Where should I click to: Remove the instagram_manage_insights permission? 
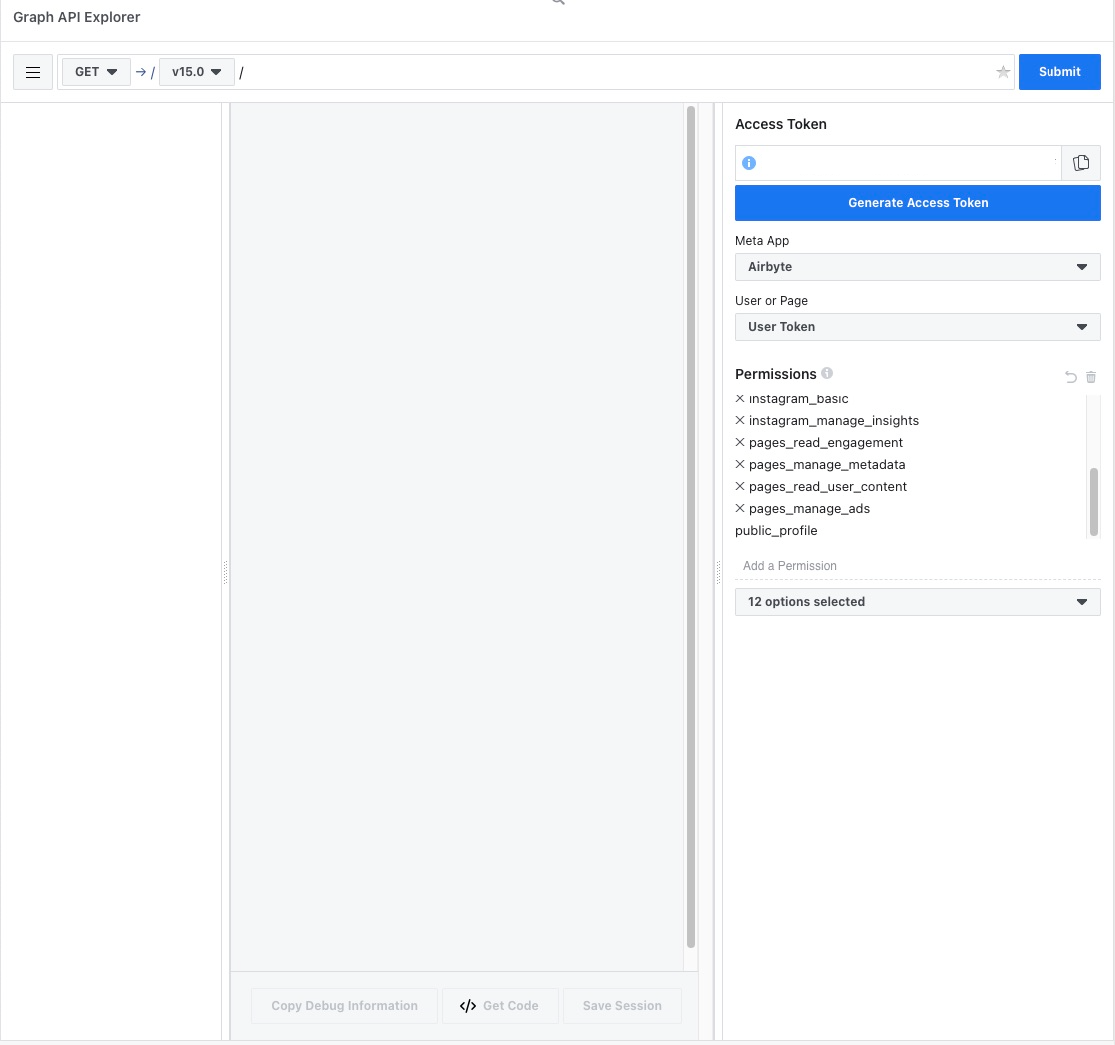coord(740,421)
